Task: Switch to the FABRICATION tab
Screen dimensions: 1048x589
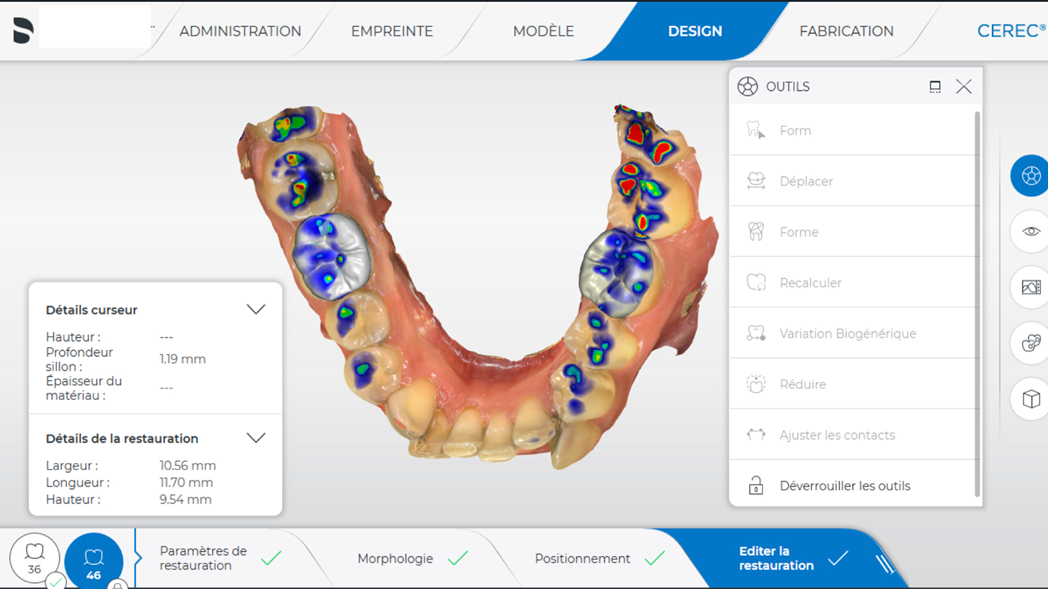Action: (846, 31)
